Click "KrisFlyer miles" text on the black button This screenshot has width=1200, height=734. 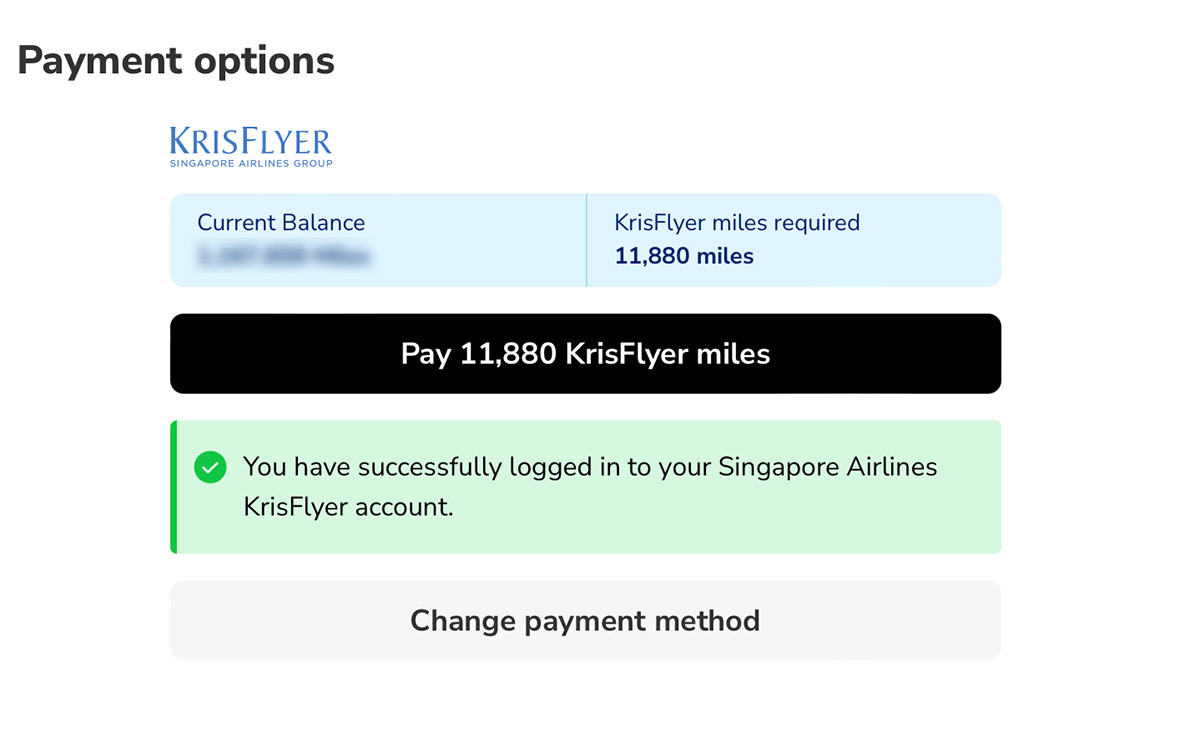(x=667, y=354)
